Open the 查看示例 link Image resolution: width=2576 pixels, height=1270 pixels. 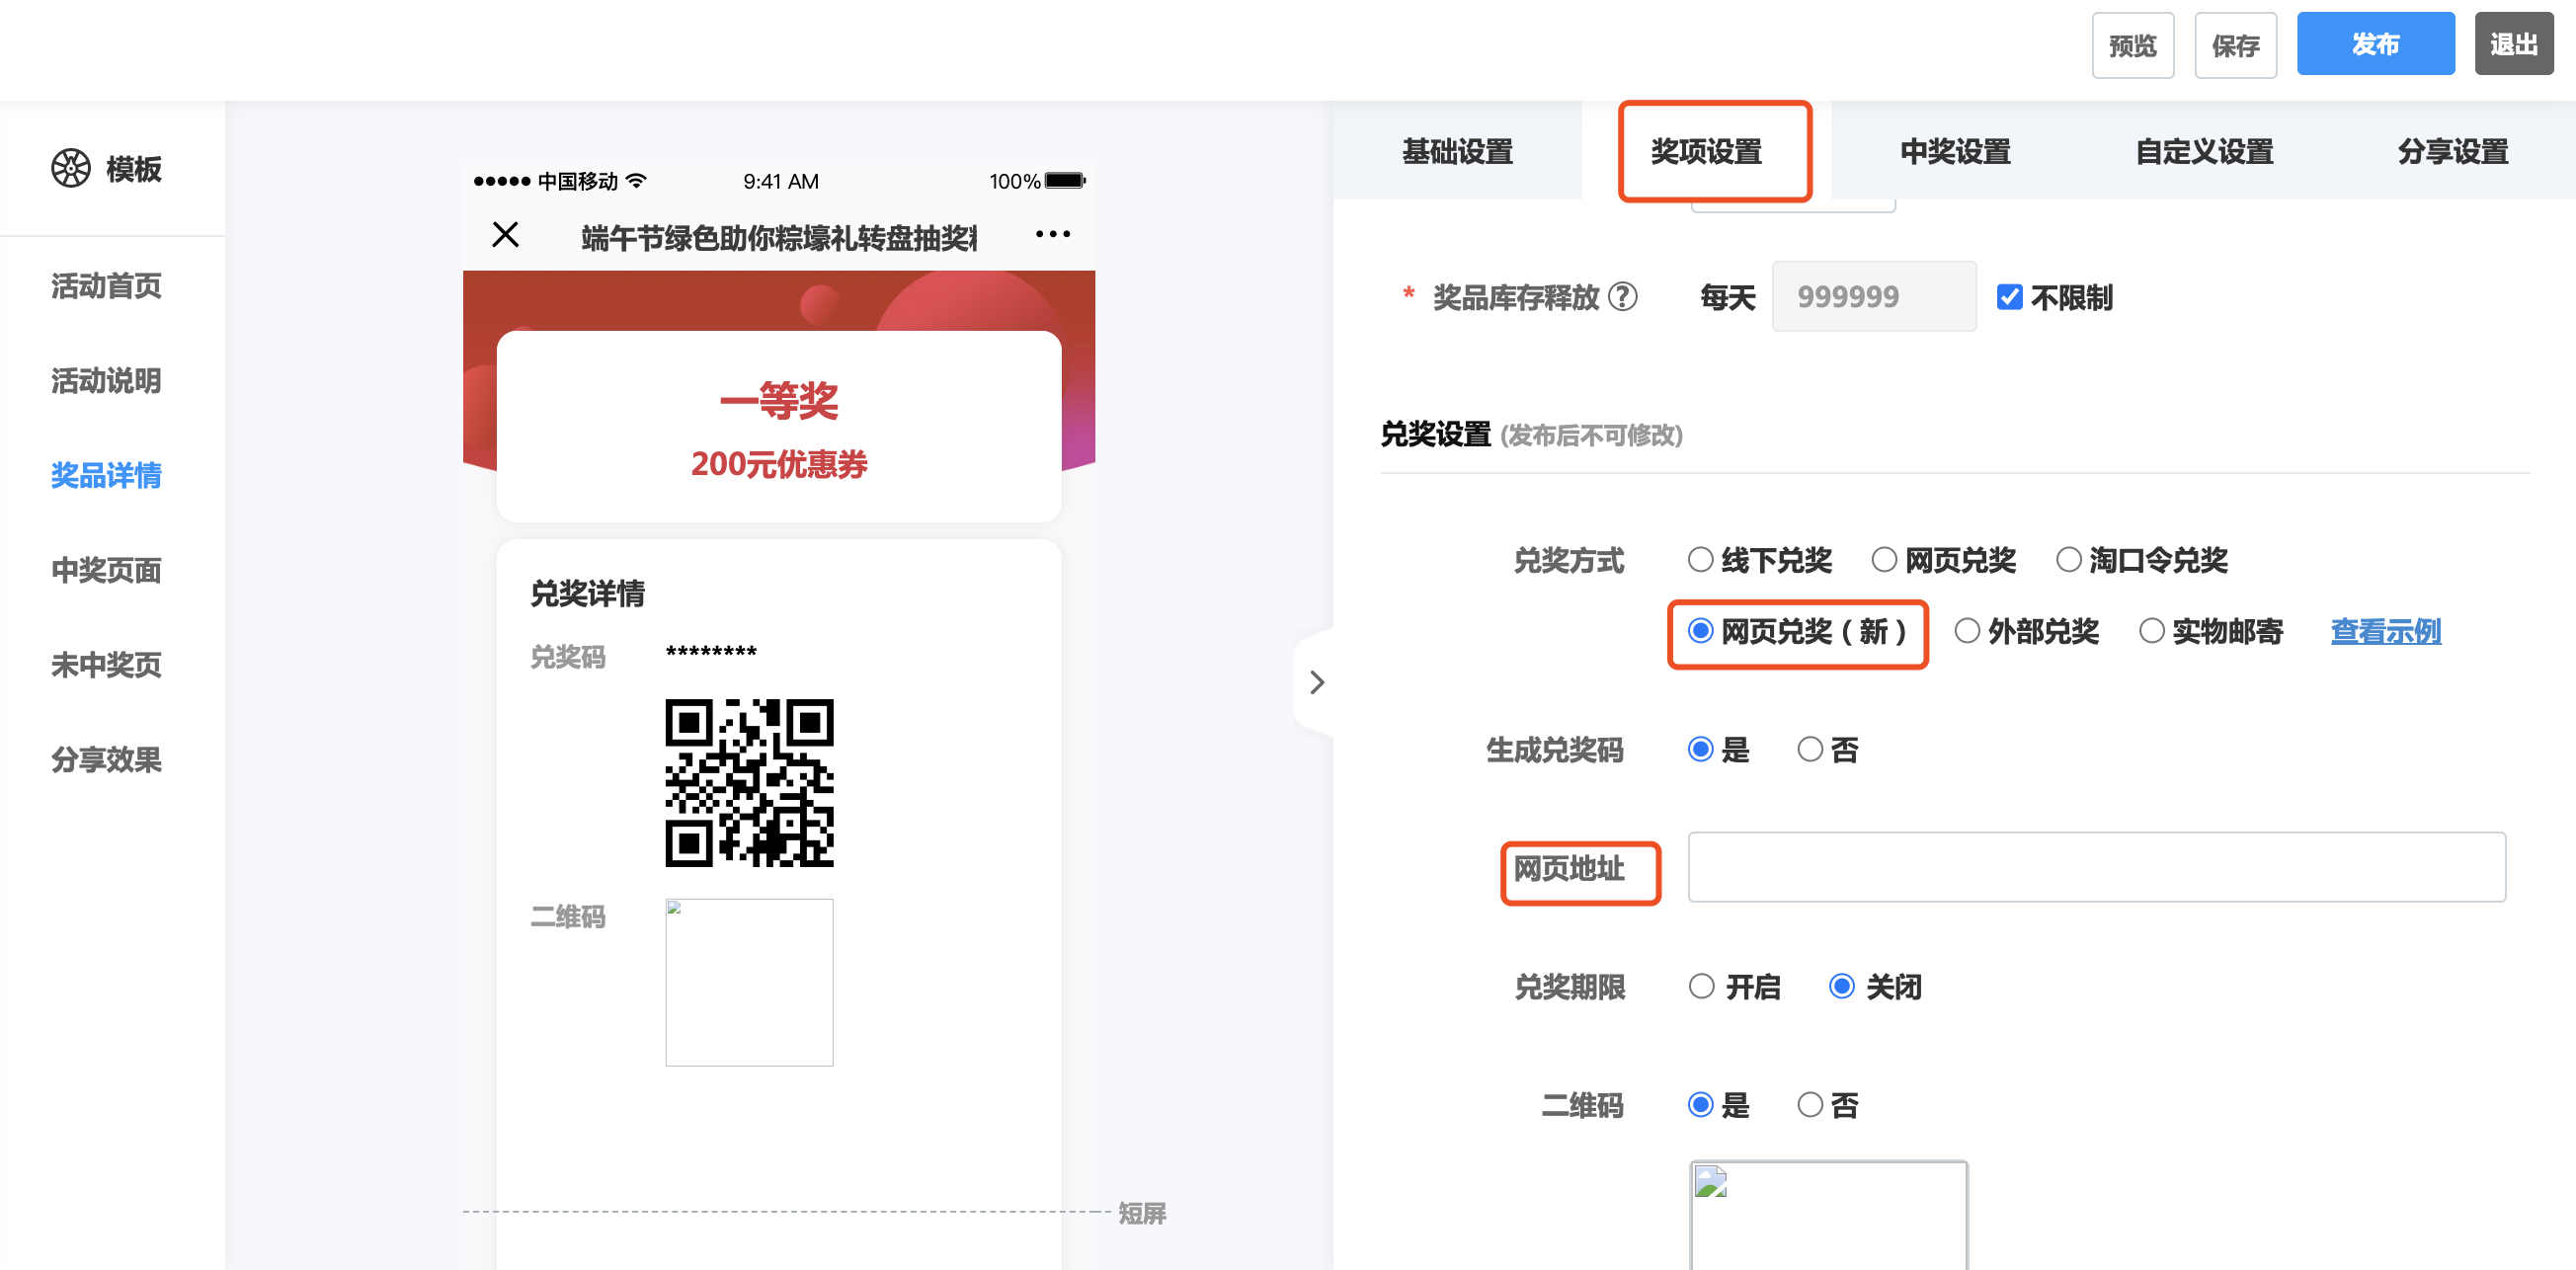coord(2385,631)
